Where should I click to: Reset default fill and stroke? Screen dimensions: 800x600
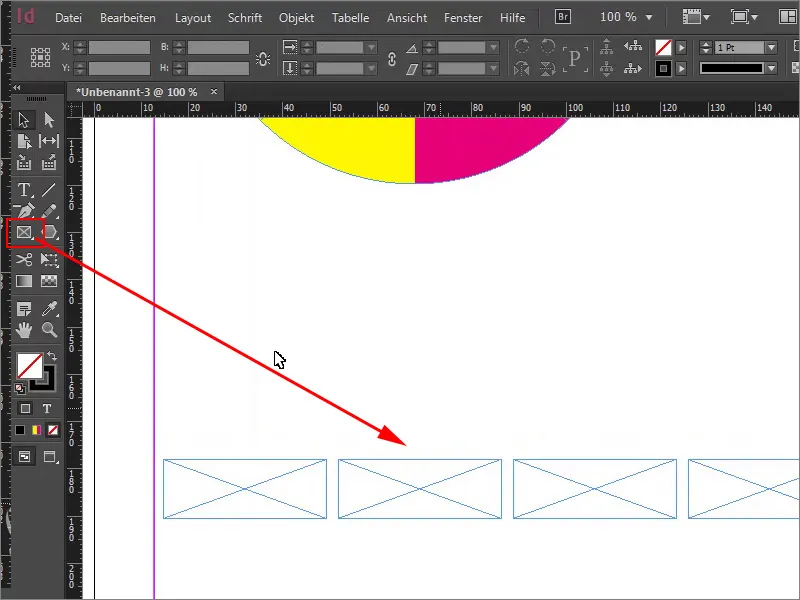[x=19, y=389]
